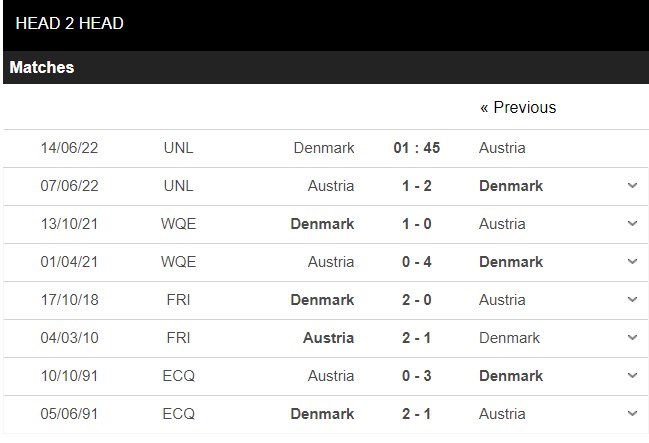
Task: Open the 1 - 2 score result
Action: 417,186
